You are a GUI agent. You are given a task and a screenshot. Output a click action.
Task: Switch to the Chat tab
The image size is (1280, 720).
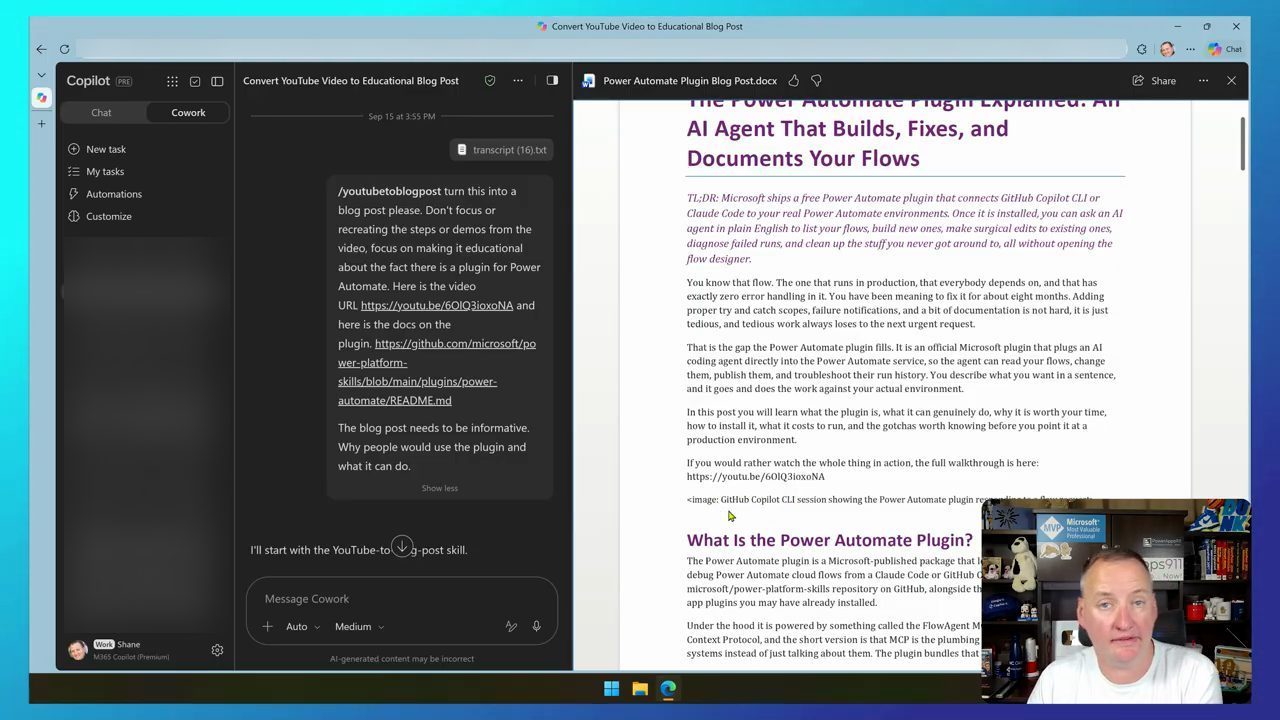(101, 113)
